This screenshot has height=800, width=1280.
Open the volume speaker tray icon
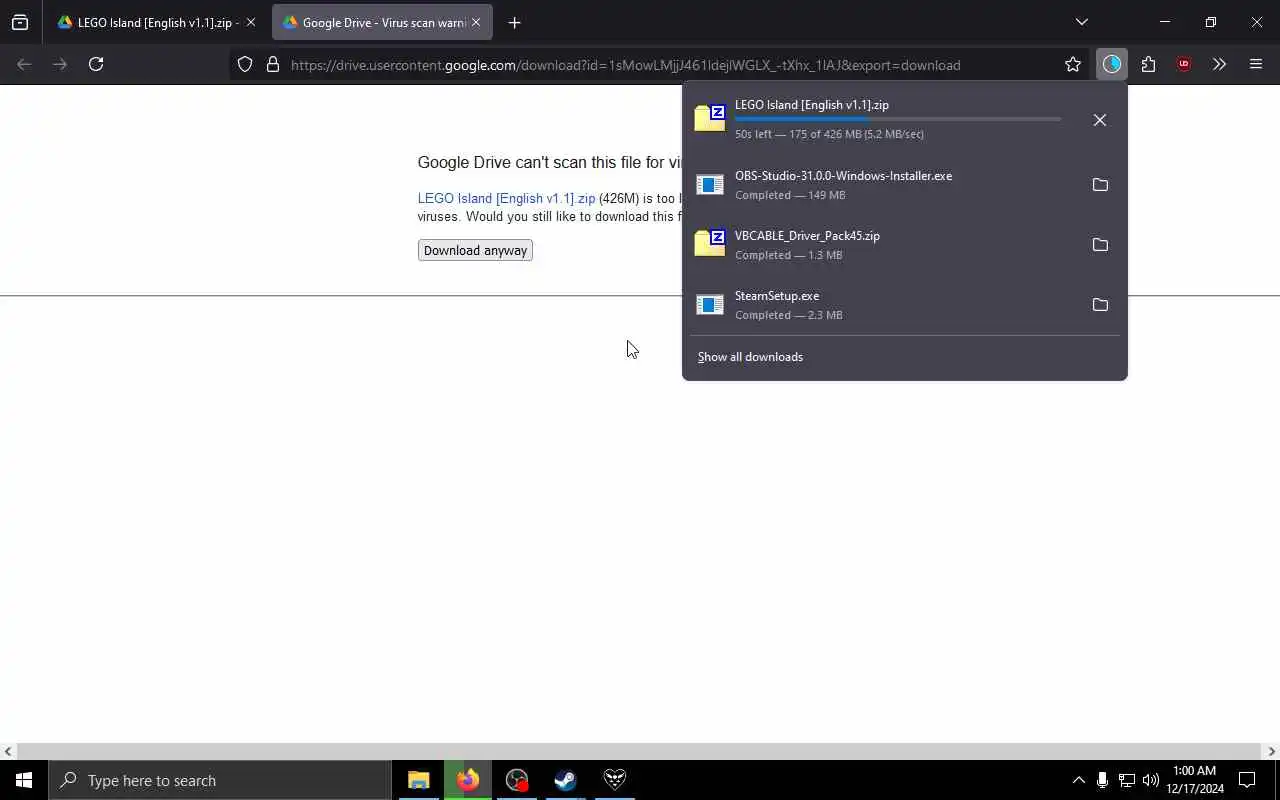(1151, 780)
